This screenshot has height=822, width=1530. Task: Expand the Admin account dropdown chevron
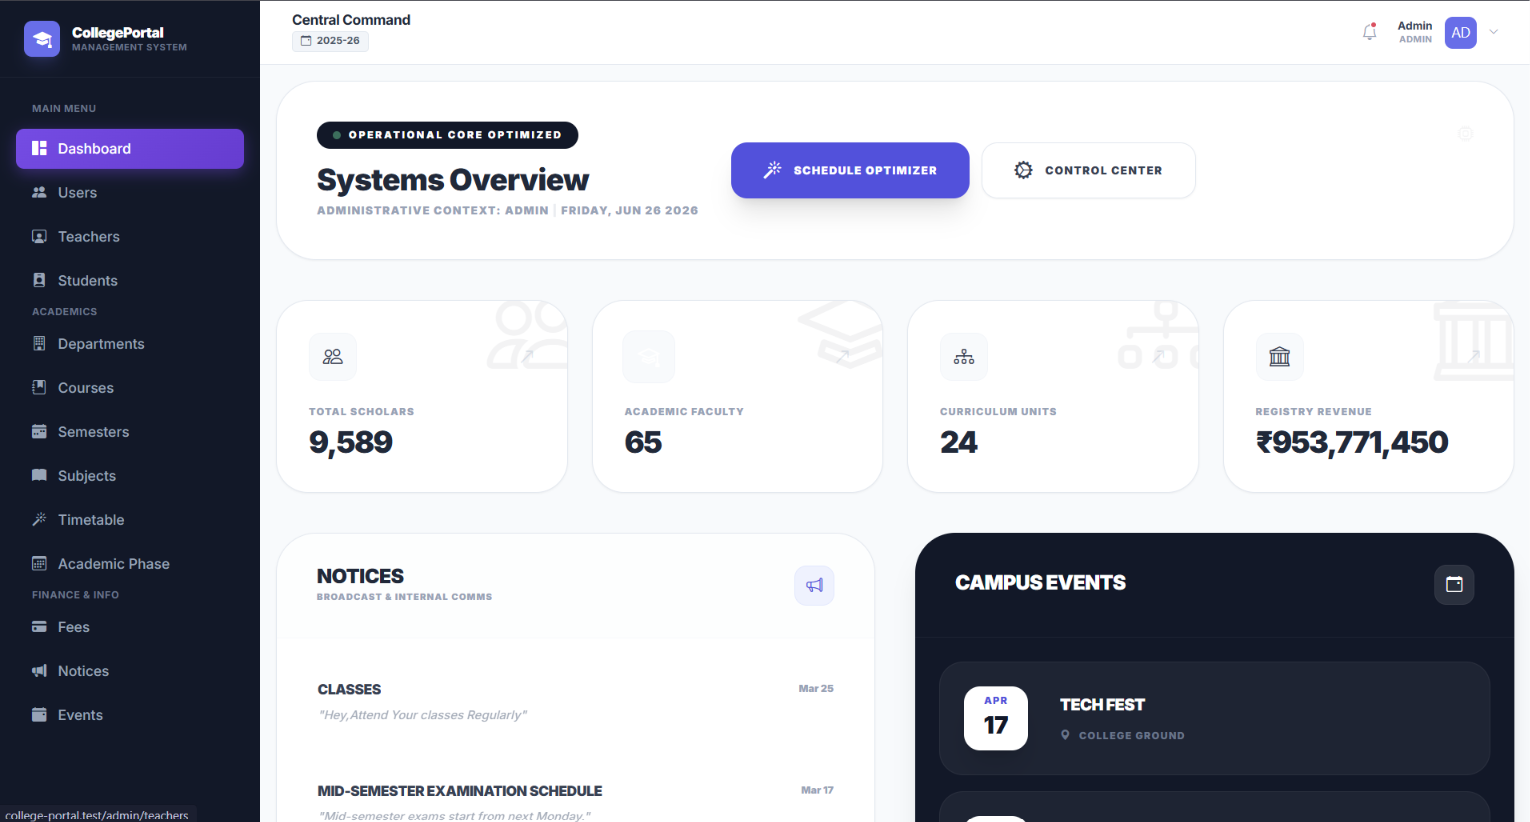(x=1494, y=32)
